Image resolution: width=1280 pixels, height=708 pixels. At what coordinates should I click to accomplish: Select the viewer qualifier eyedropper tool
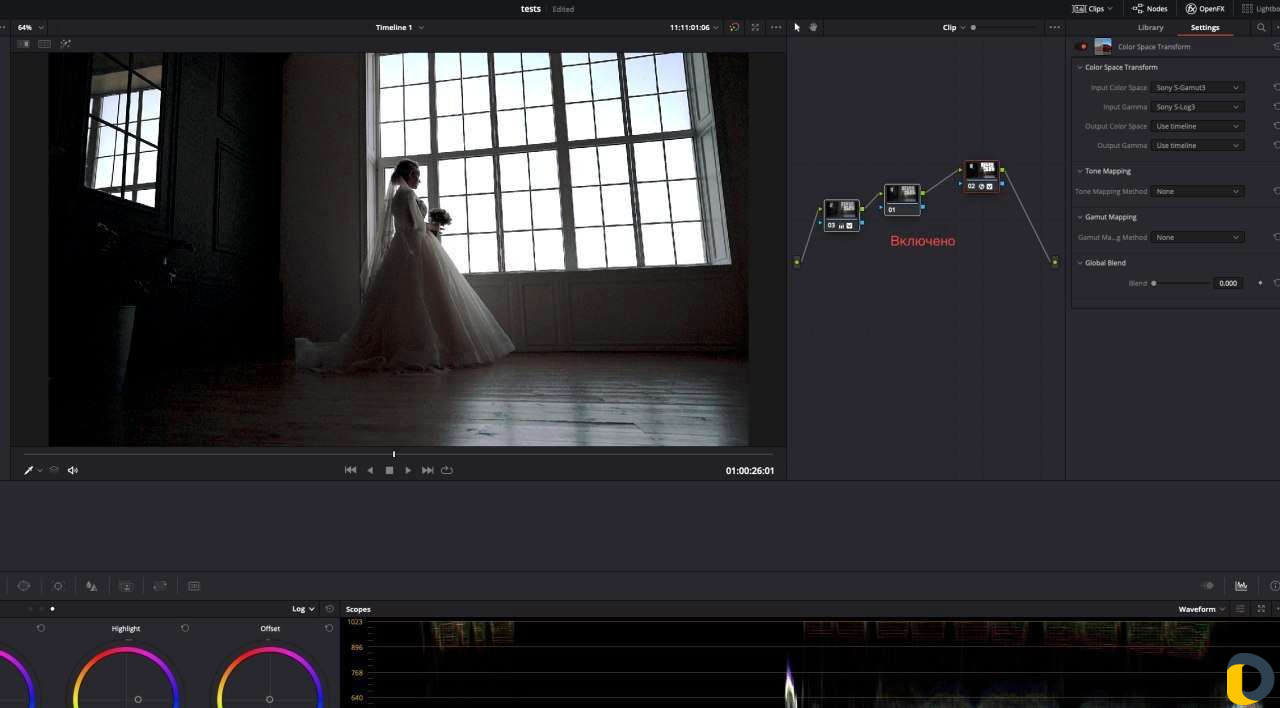[x=29, y=470]
